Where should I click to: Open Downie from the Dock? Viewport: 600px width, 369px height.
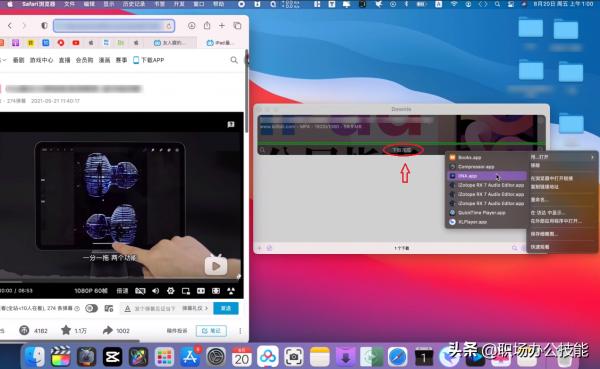[346, 358]
